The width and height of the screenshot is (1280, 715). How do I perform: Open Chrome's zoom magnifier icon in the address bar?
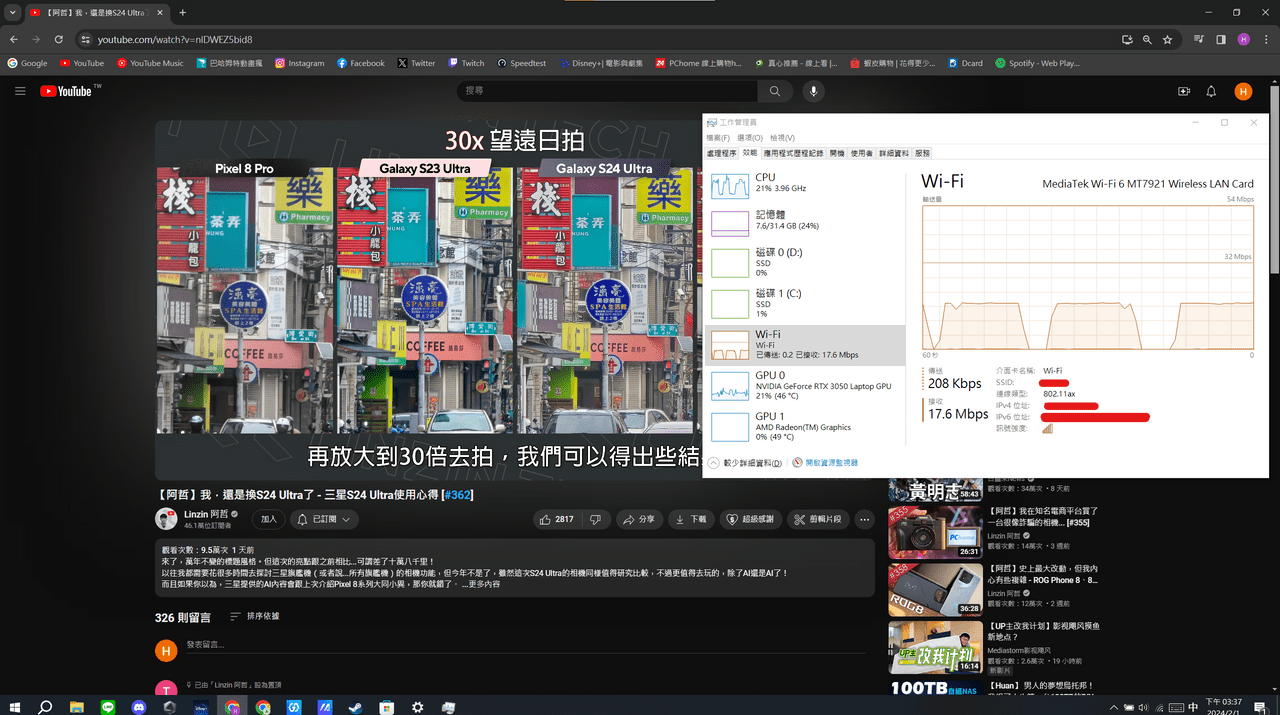[x=1147, y=39]
